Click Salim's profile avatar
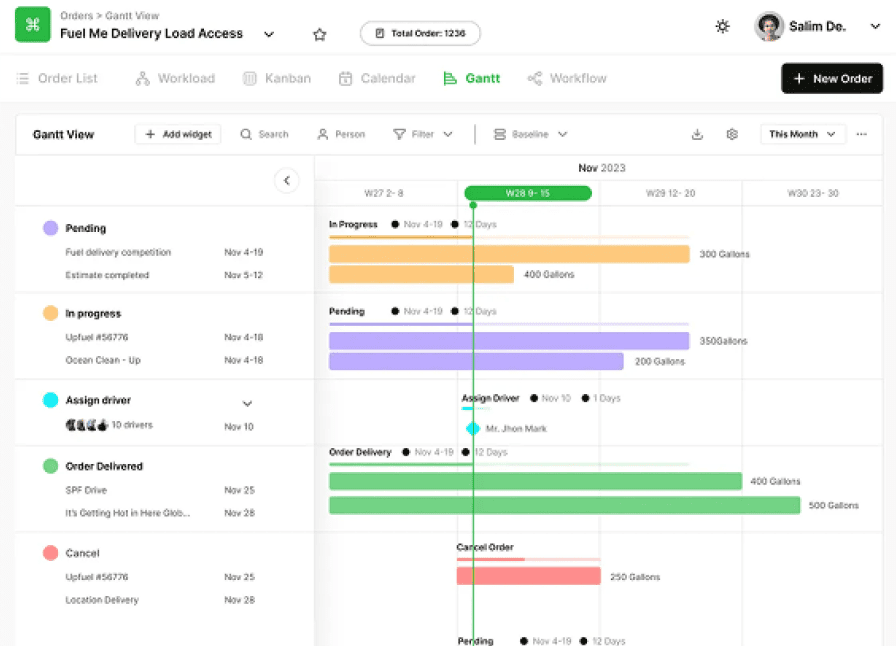This screenshot has height=646, width=896. tap(769, 27)
